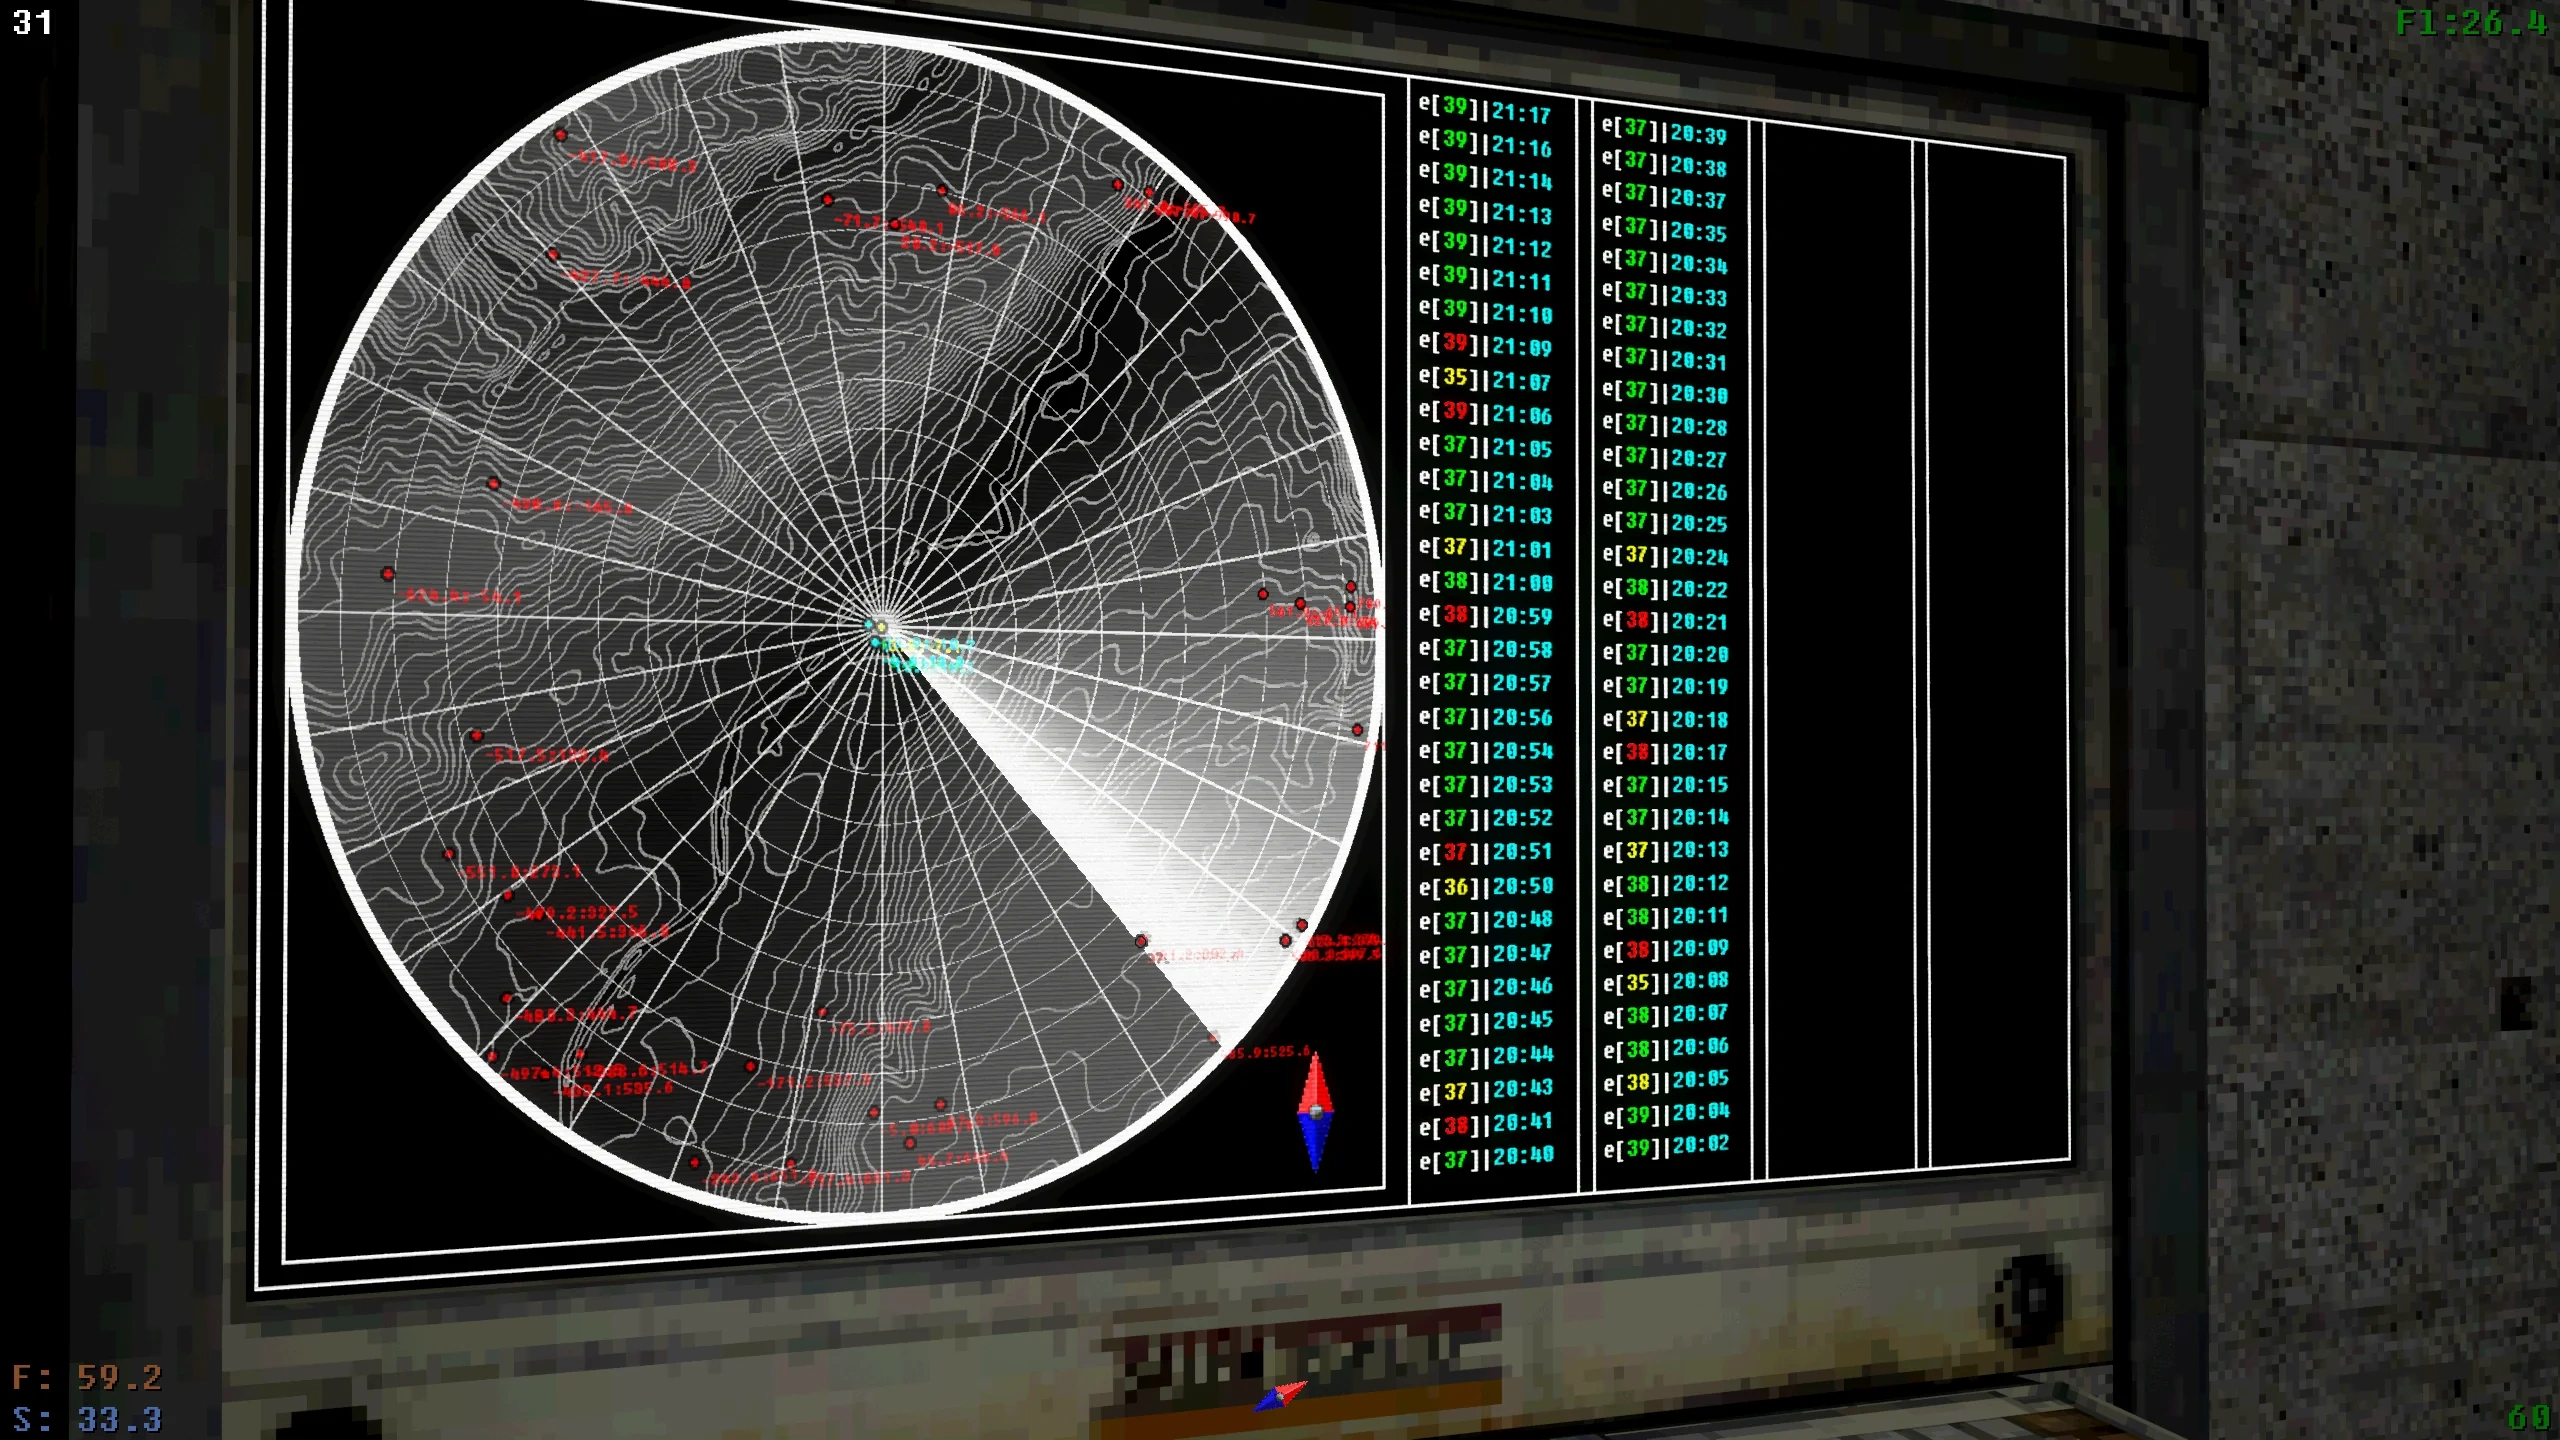Viewport: 2560px width, 1440px height.
Task: Select log entry e[35]|20:08
Action: (x=1665, y=982)
